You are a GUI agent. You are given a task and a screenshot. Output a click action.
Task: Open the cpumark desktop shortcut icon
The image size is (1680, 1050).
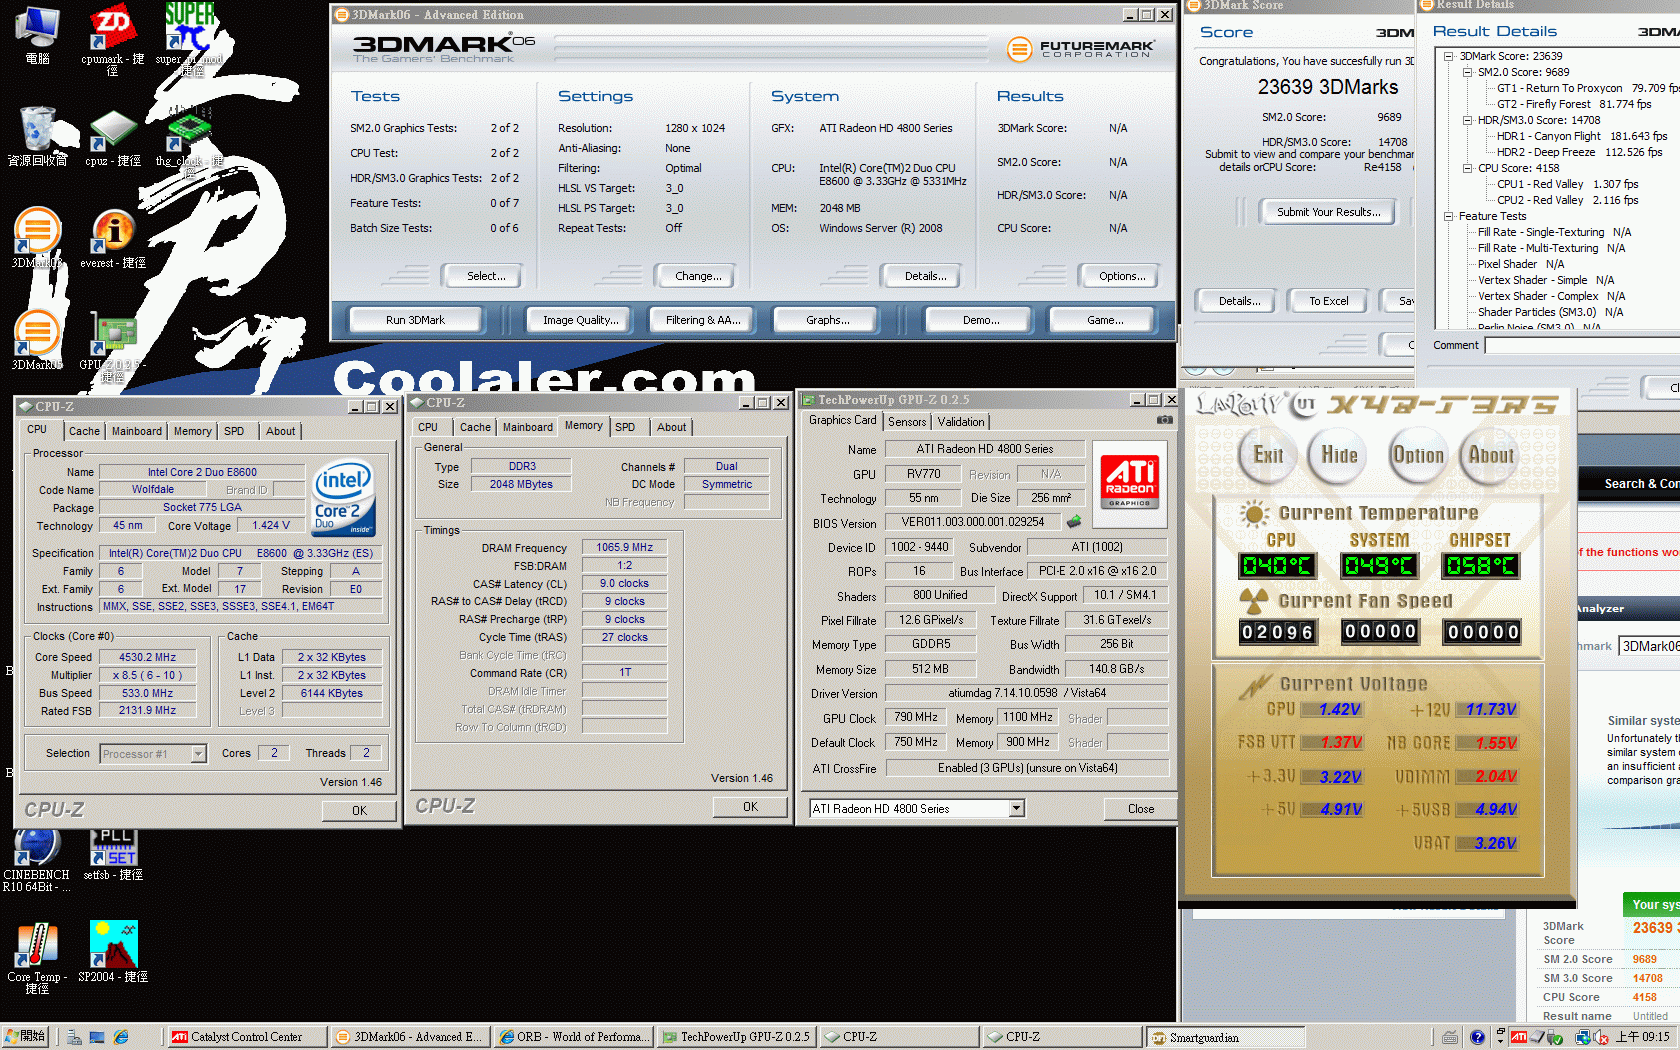(113, 37)
